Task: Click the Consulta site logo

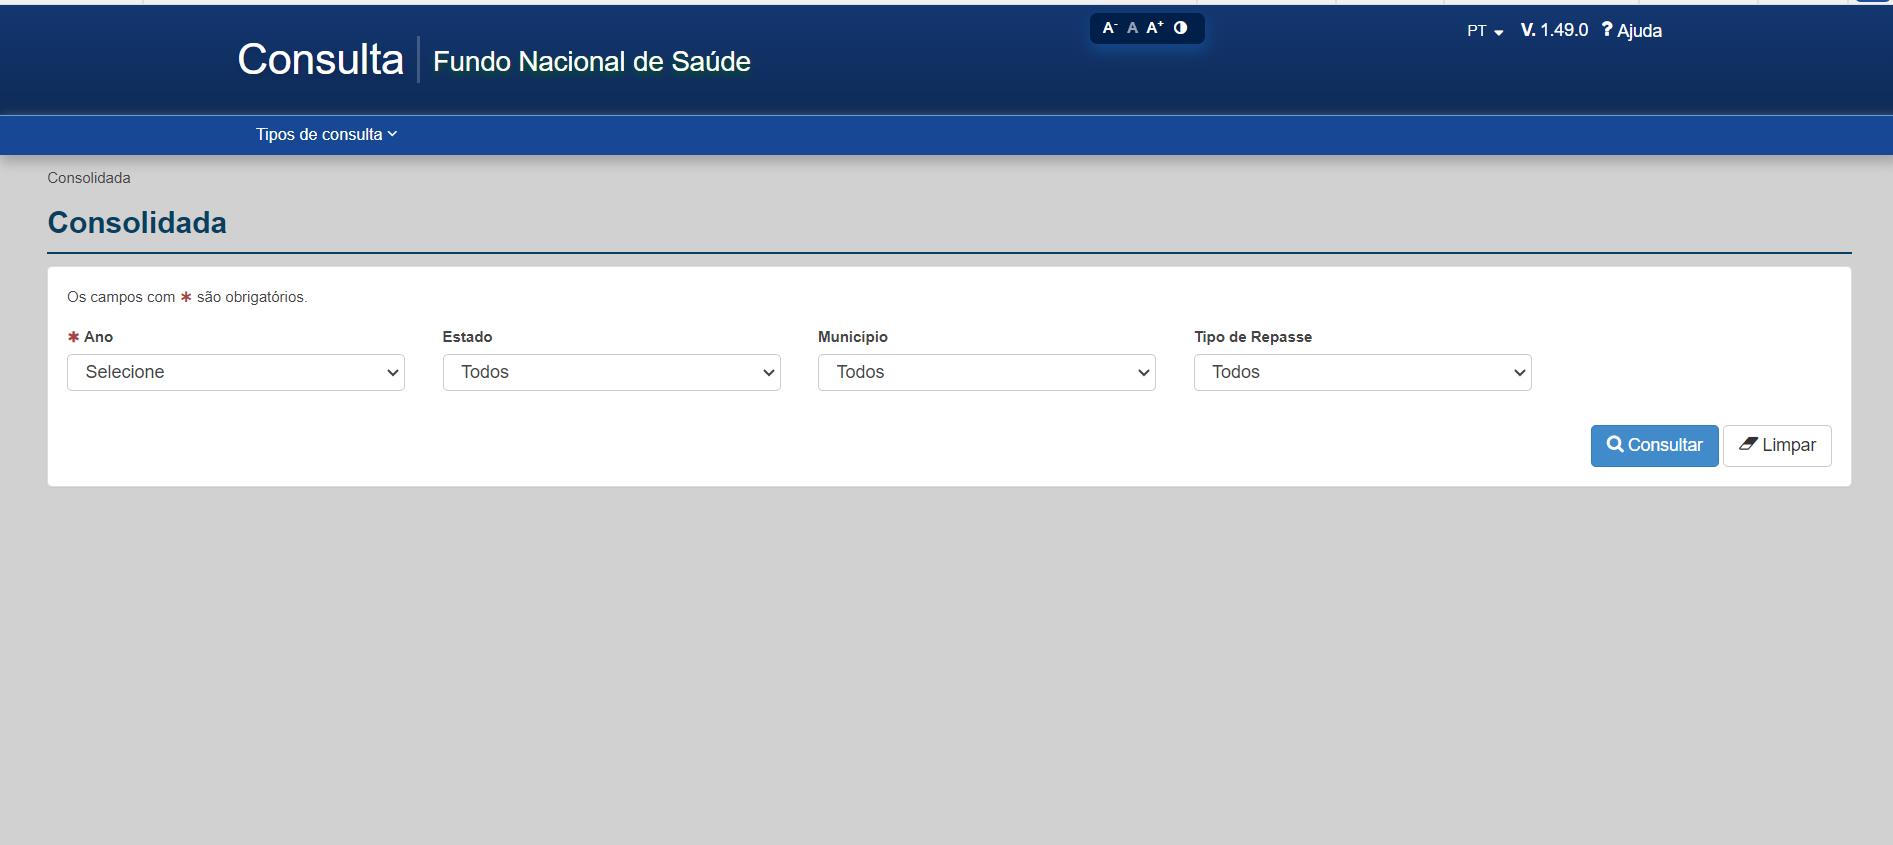Action: coord(320,60)
